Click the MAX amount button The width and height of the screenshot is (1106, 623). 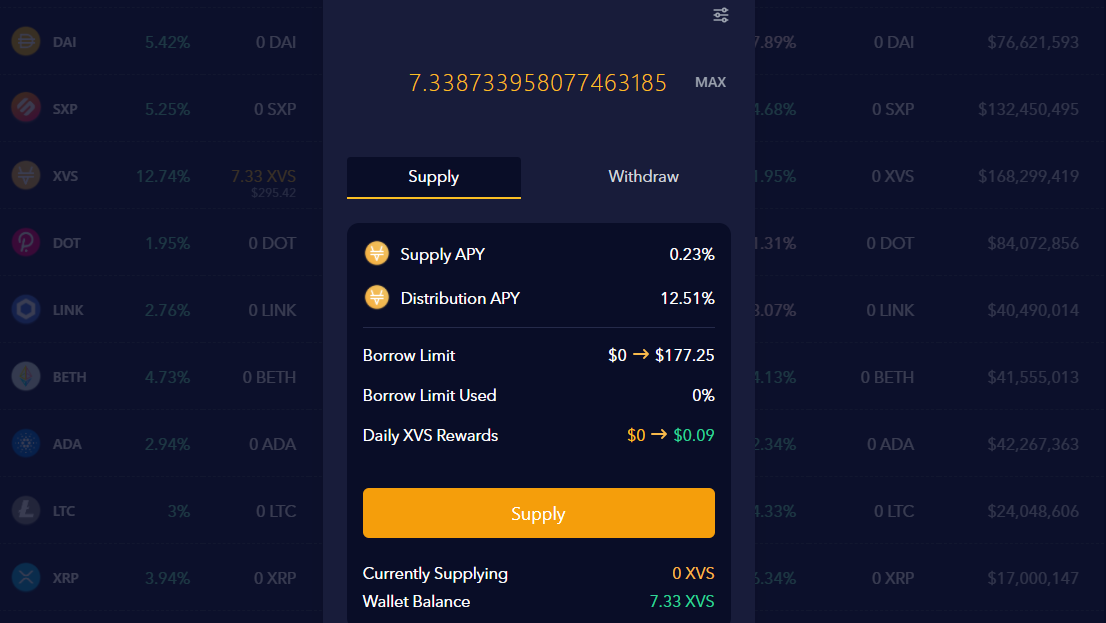click(710, 83)
